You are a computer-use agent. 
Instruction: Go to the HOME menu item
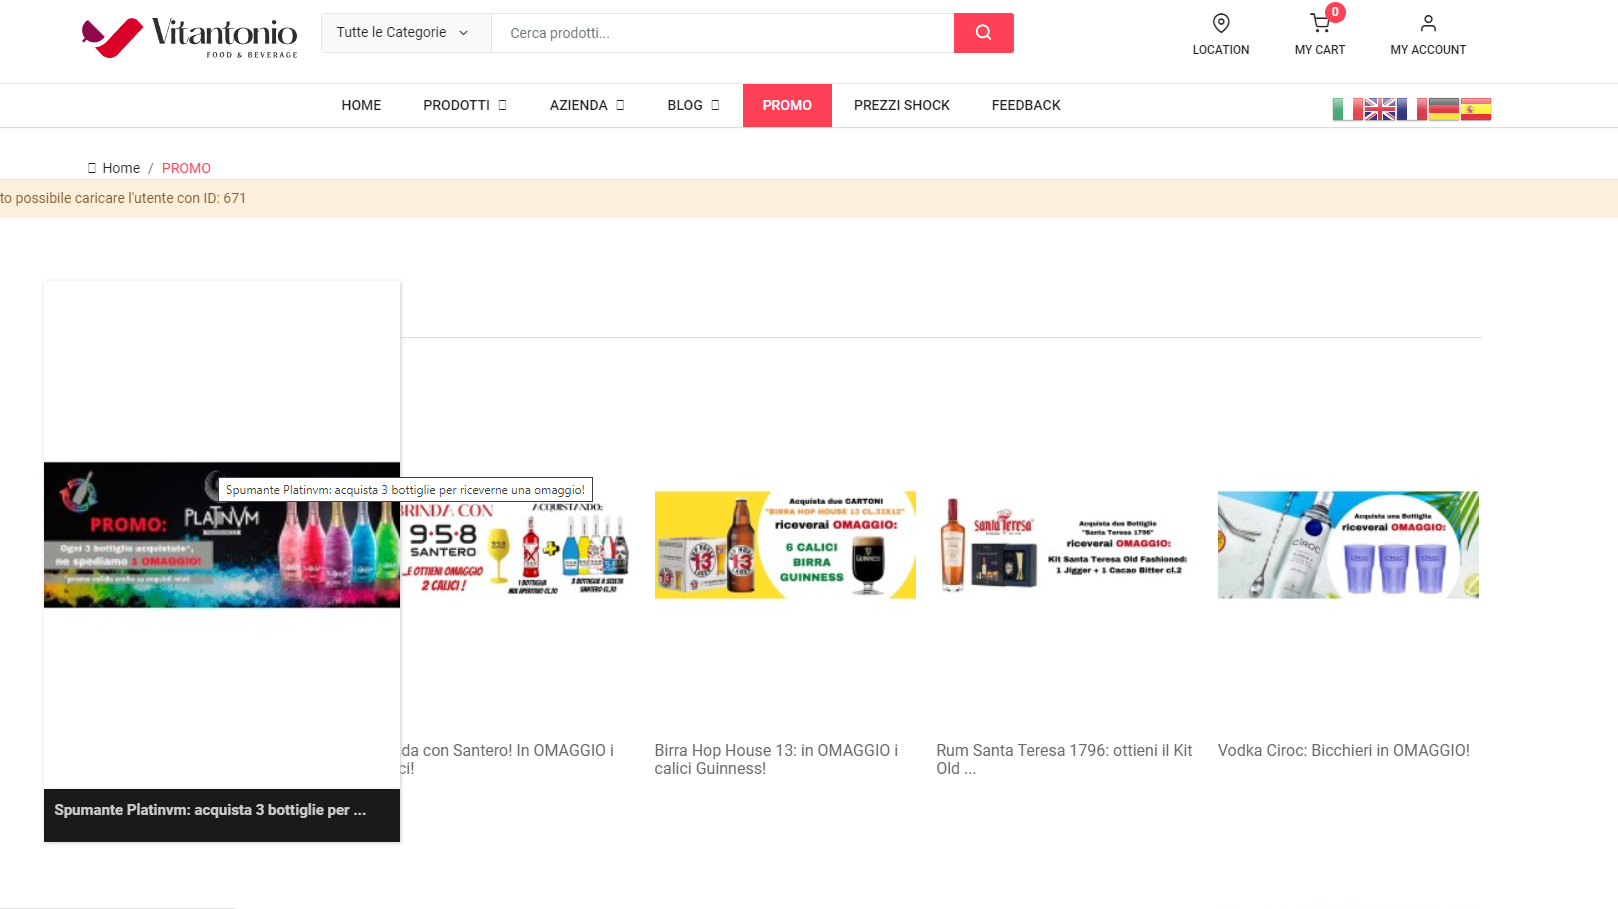pyautogui.click(x=361, y=105)
